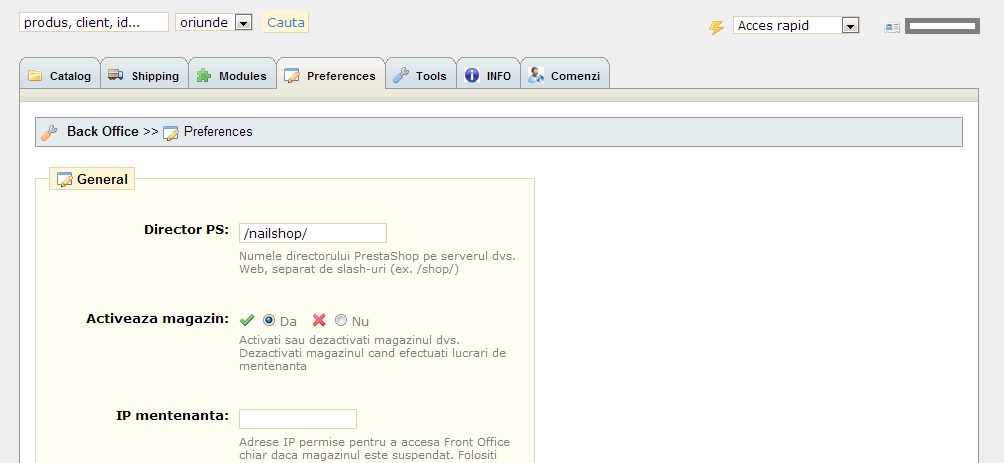Image resolution: width=1004 pixels, height=463 pixels.
Task: Click the lightning bolt quick access icon
Action: (x=717, y=27)
